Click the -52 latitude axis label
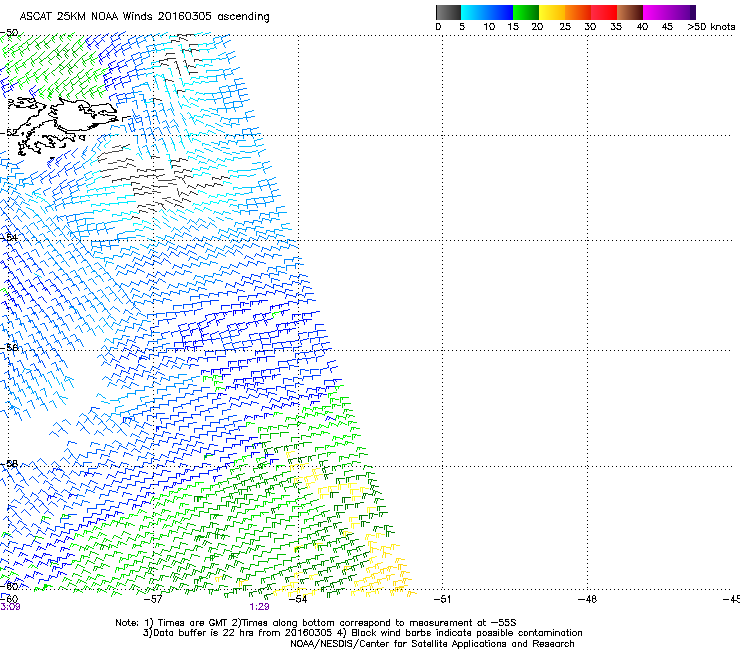Image resolution: width=740 pixels, height=650 pixels. tap(9, 133)
